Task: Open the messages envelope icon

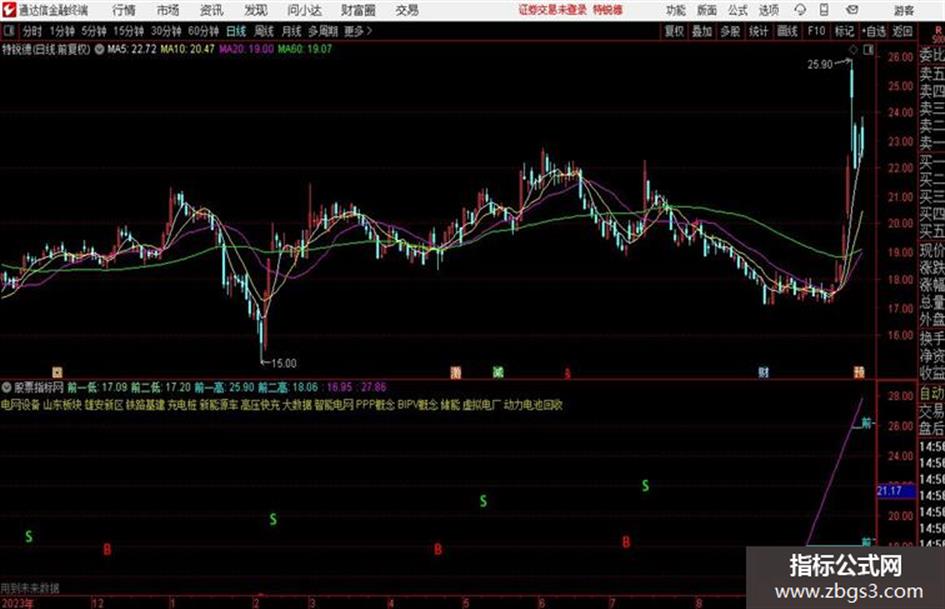Action: [852, 10]
